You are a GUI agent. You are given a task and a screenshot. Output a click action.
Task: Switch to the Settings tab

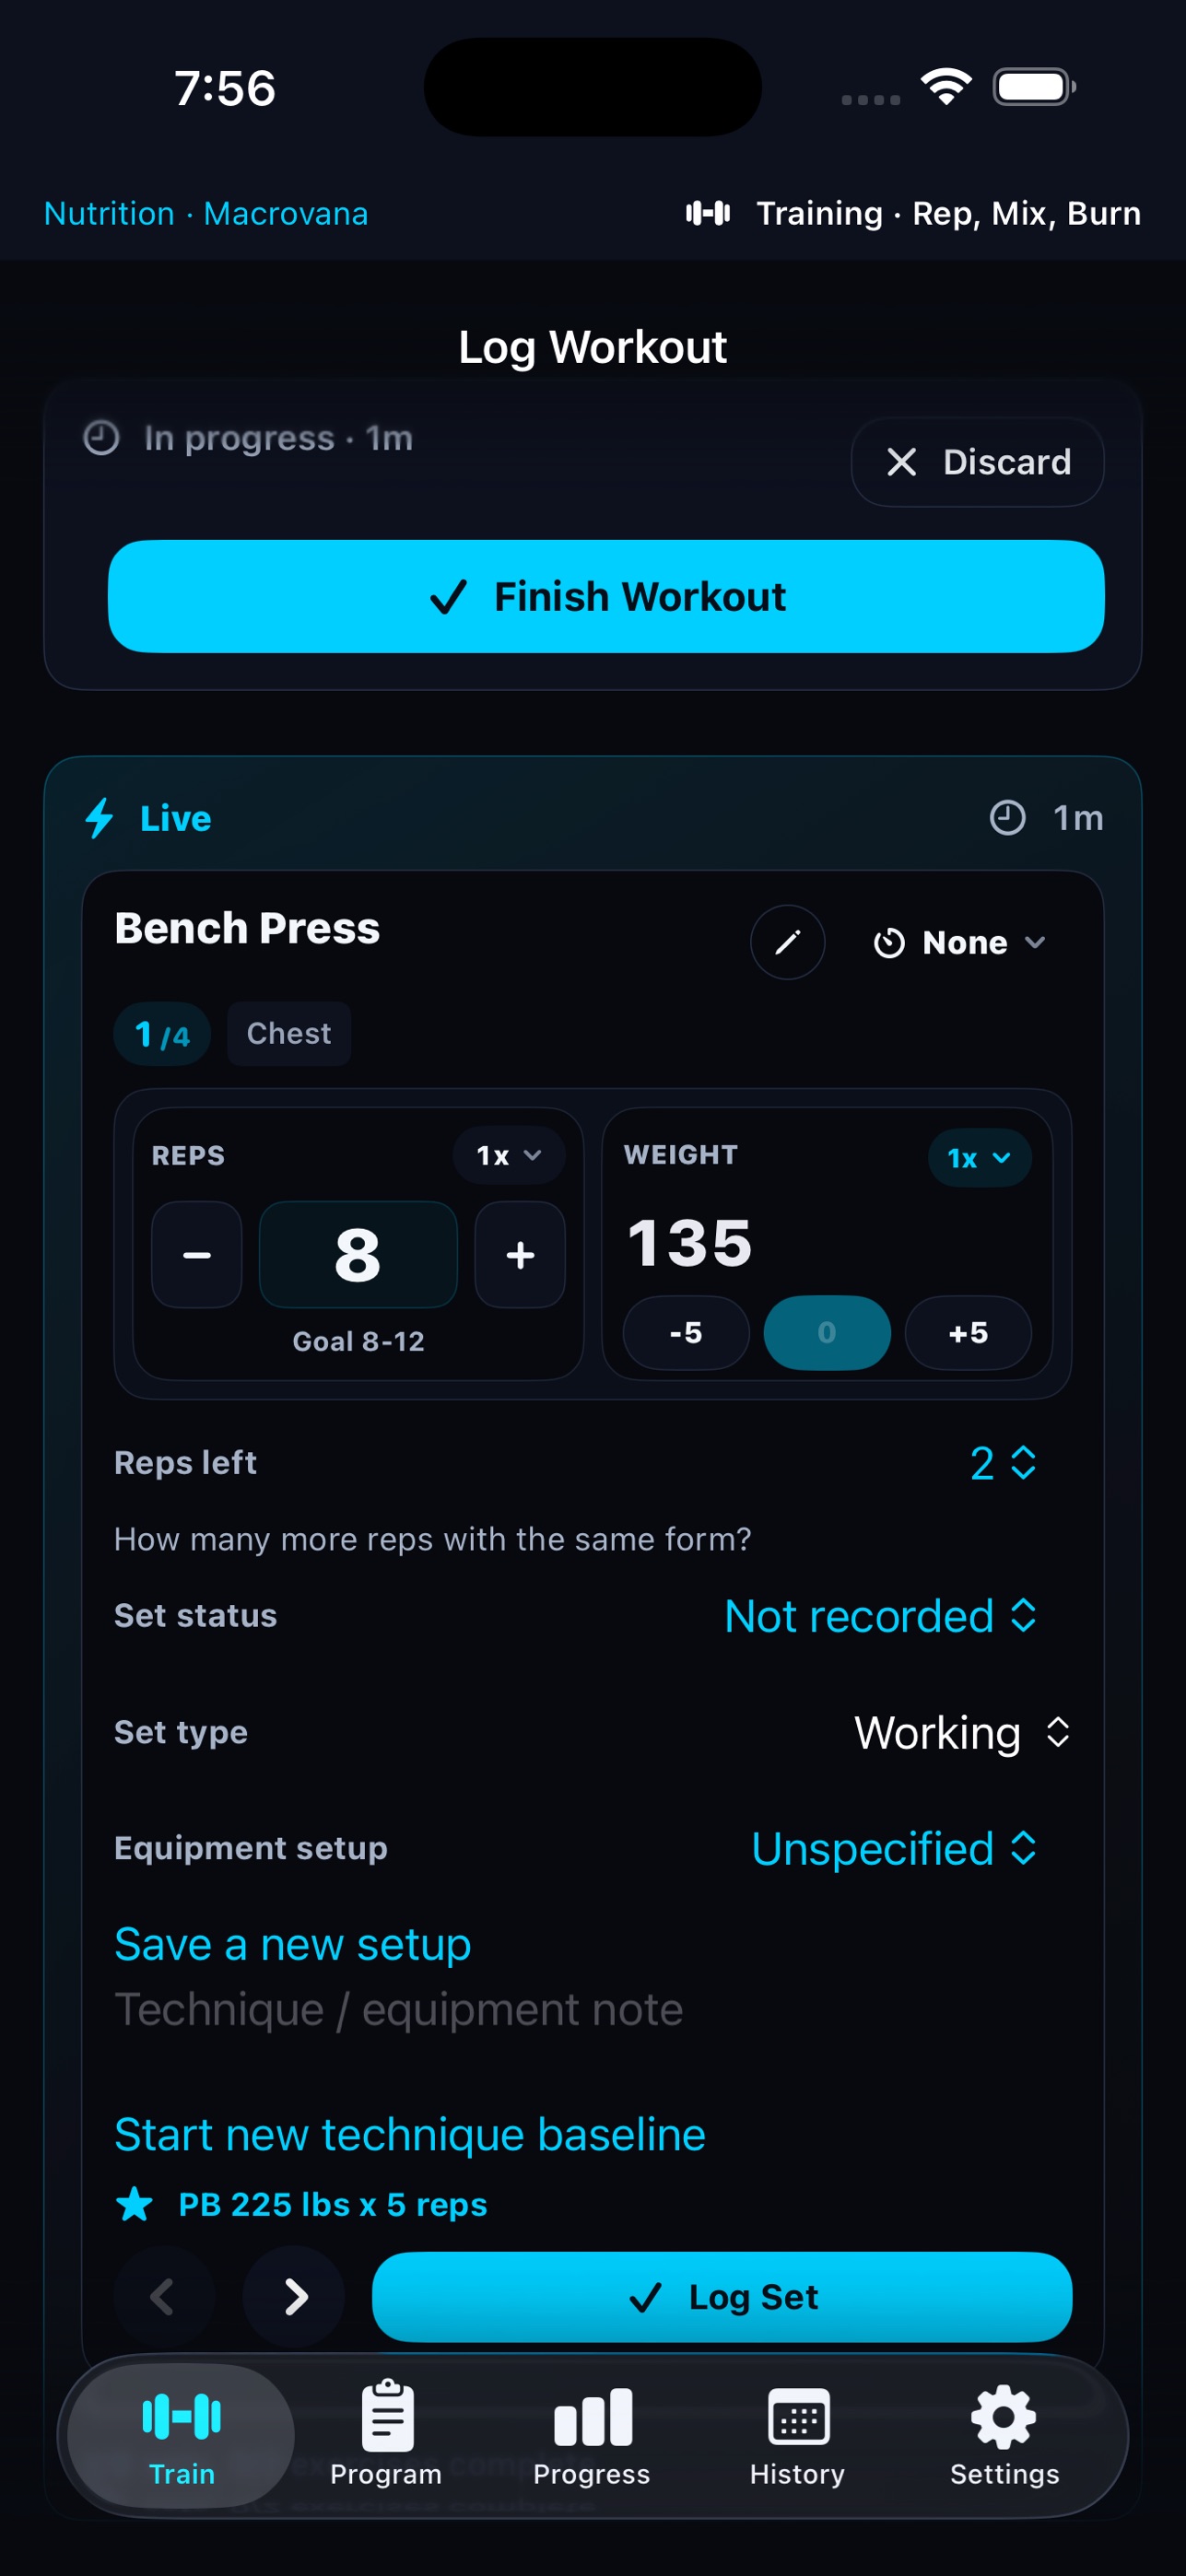point(1004,2436)
